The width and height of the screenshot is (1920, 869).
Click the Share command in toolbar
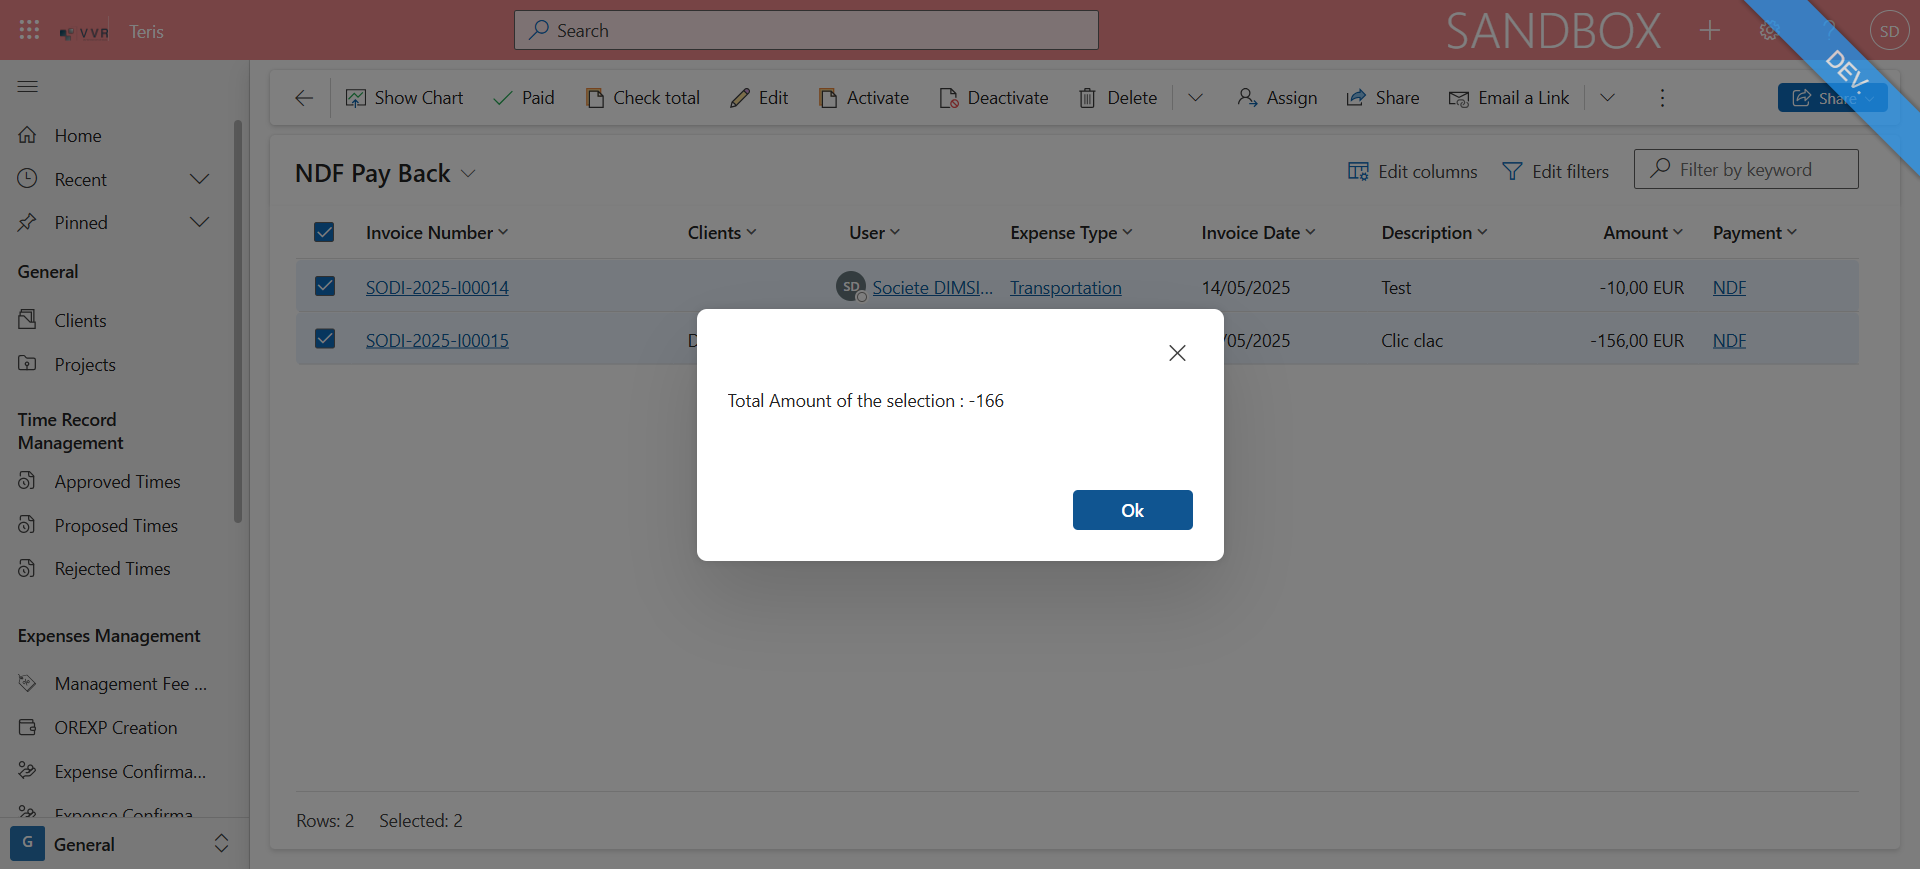(x=1383, y=98)
